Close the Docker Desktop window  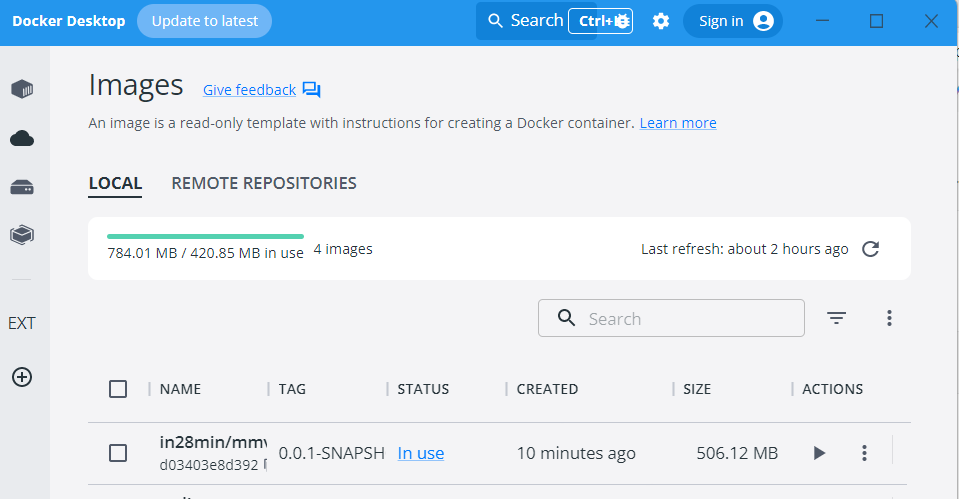tap(931, 21)
